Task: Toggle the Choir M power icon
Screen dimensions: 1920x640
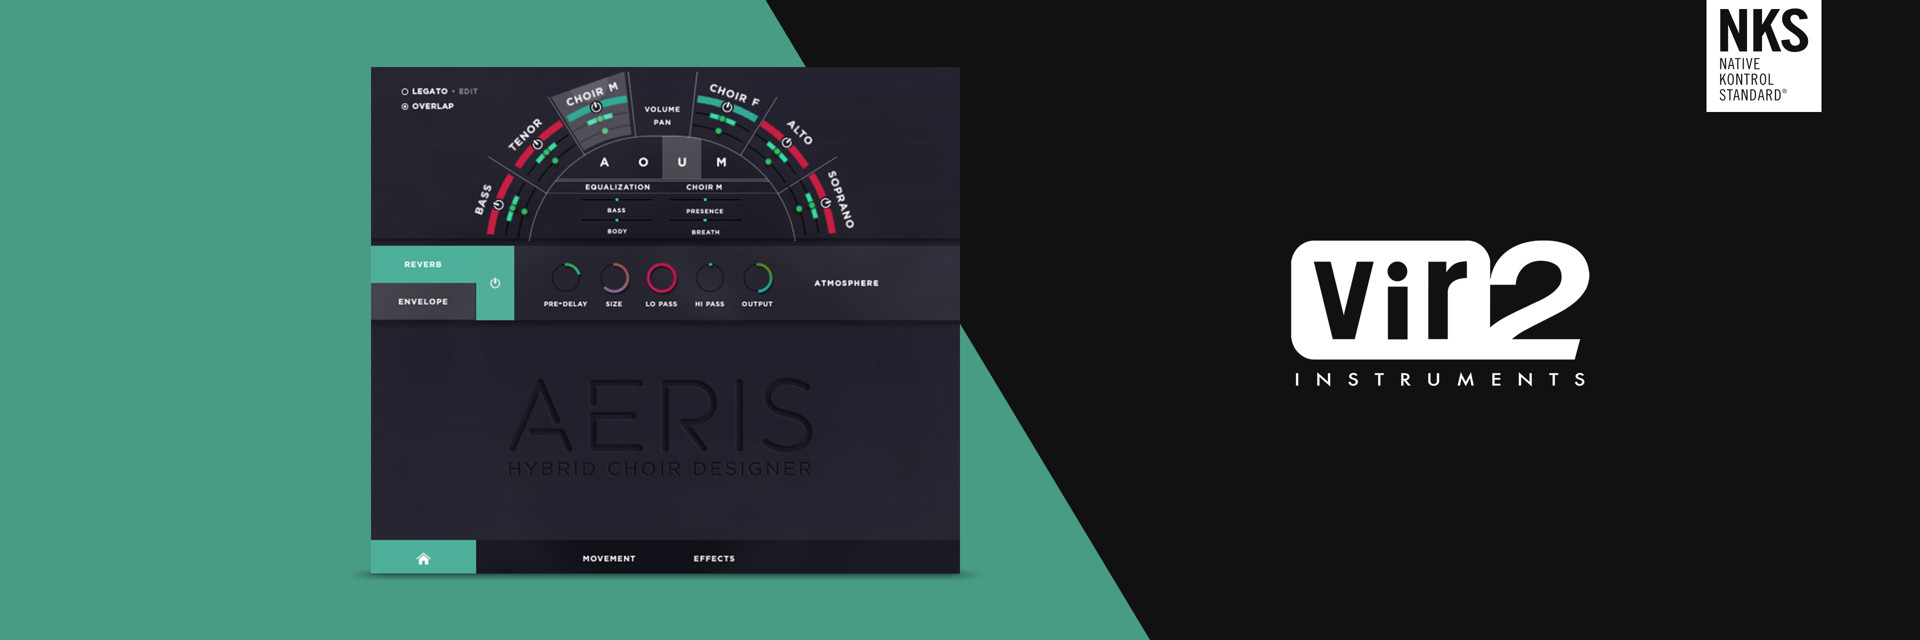Action: (596, 107)
